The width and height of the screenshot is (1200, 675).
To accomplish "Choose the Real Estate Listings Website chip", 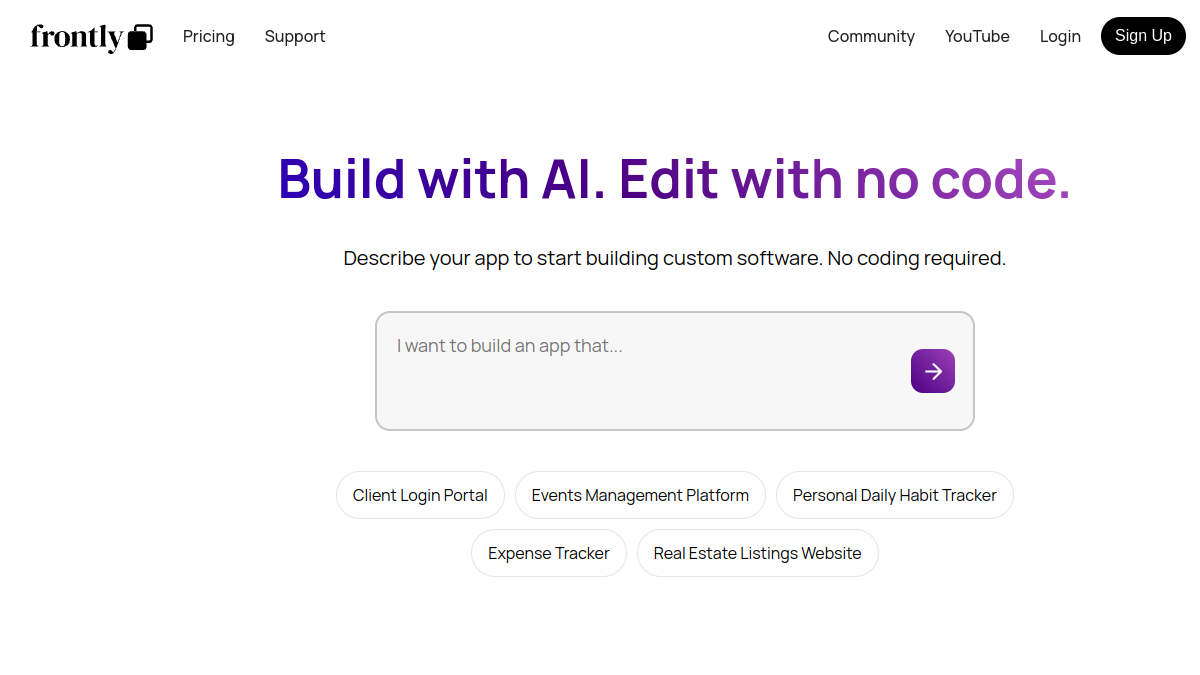I will (x=758, y=553).
